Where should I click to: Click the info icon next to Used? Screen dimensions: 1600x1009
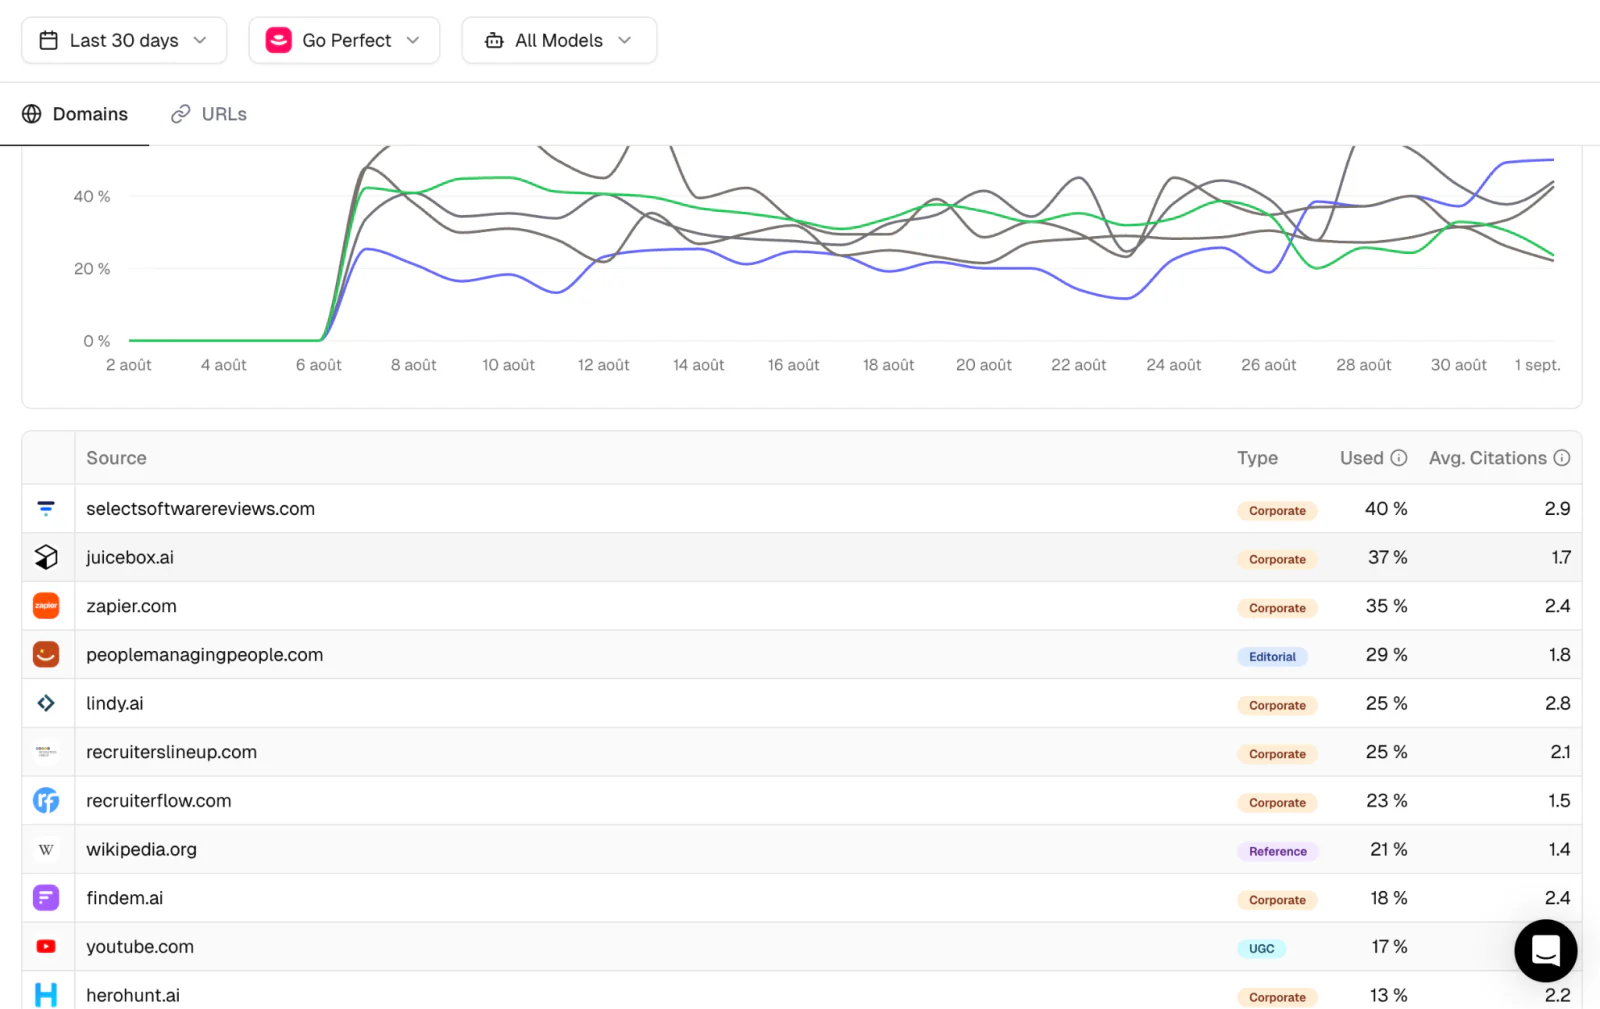(x=1399, y=458)
